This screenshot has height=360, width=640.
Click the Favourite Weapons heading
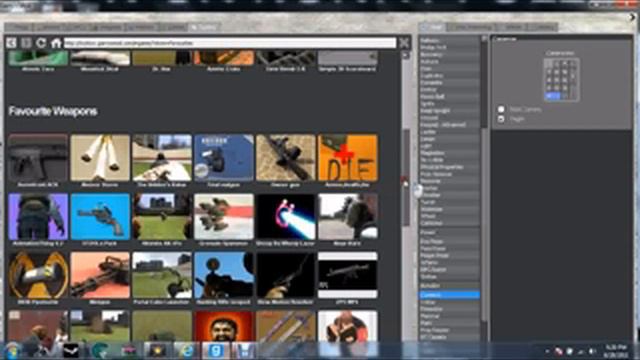point(53,111)
